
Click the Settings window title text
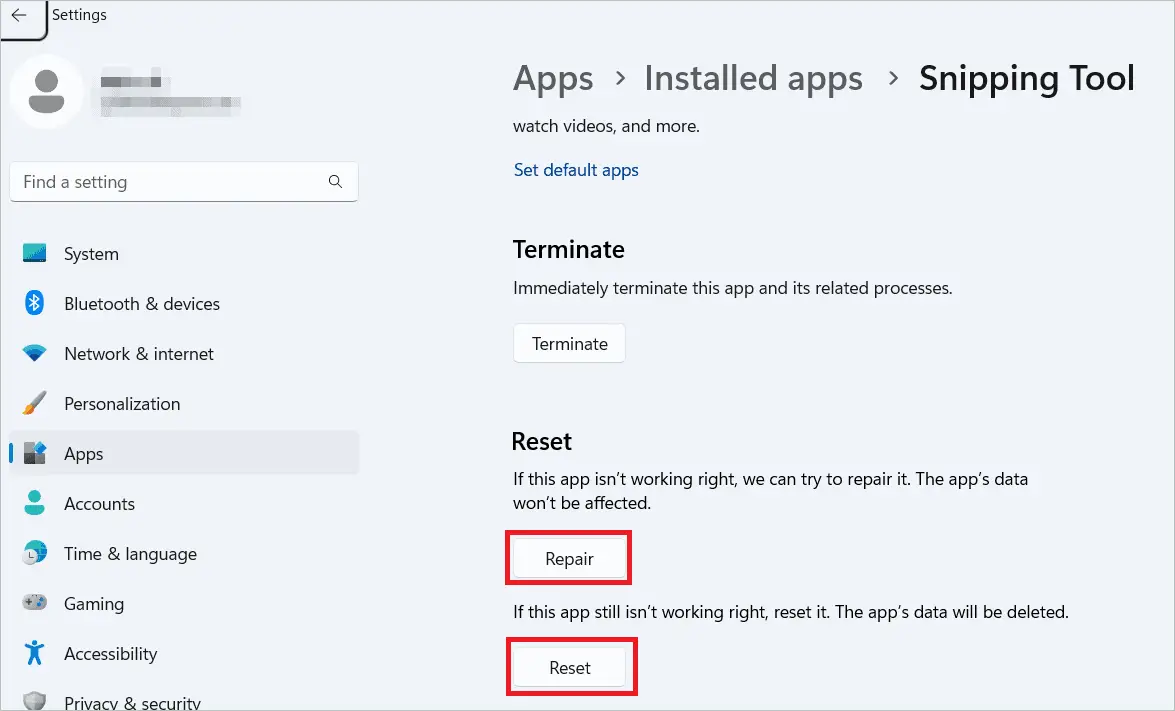click(79, 15)
